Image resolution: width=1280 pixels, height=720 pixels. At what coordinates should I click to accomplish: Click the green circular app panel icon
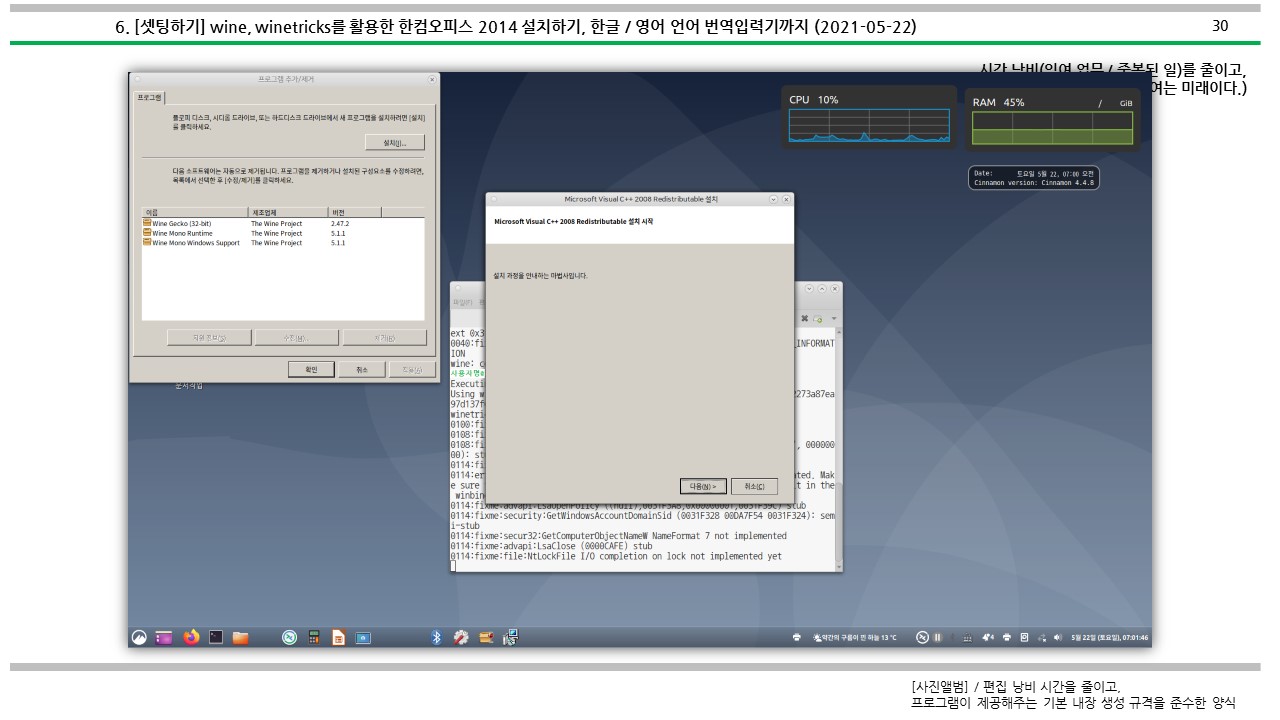pos(289,637)
